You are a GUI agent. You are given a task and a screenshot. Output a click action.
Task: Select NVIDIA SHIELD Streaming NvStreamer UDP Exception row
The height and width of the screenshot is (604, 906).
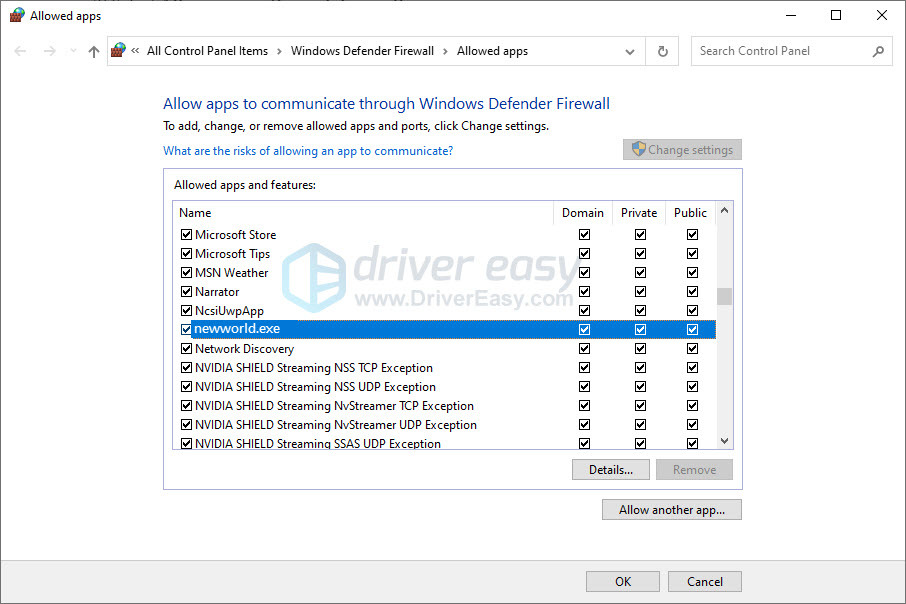444,425
